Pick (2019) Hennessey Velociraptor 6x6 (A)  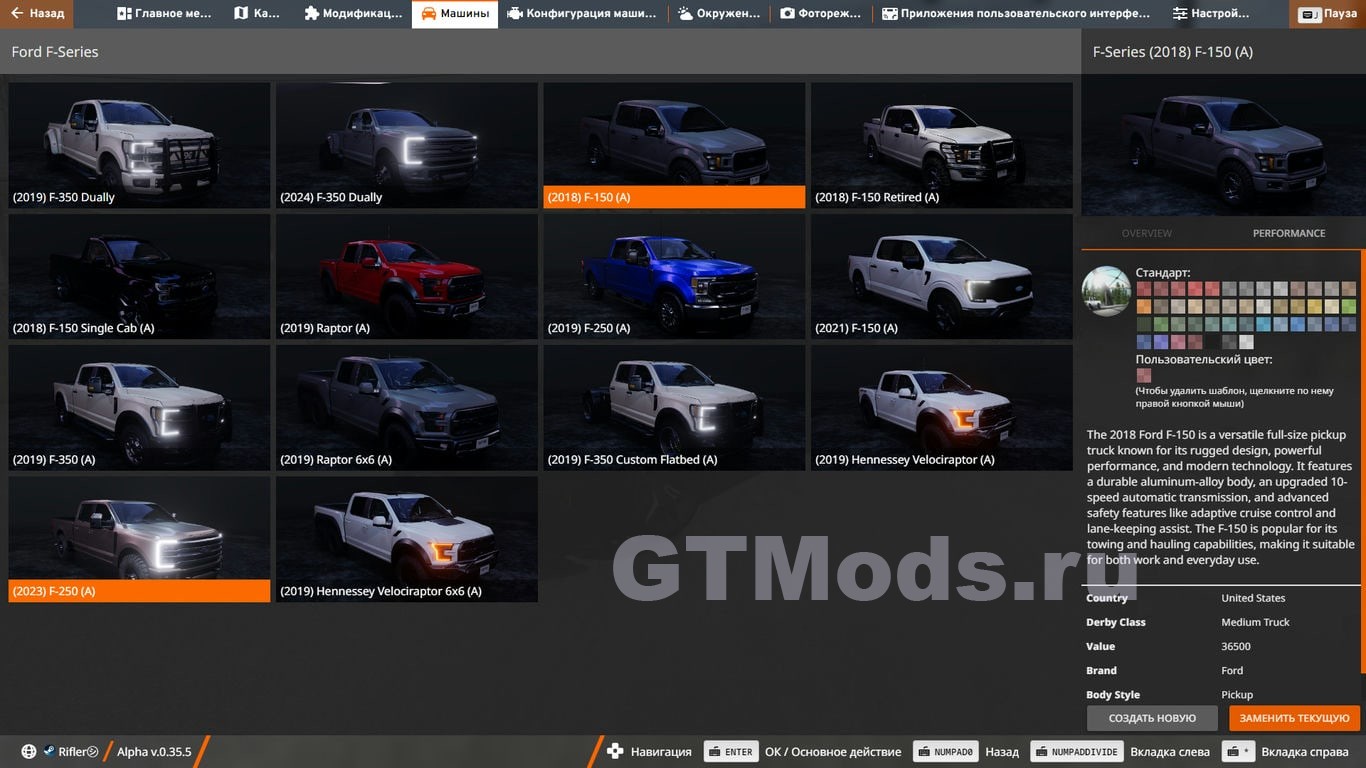[x=407, y=539]
